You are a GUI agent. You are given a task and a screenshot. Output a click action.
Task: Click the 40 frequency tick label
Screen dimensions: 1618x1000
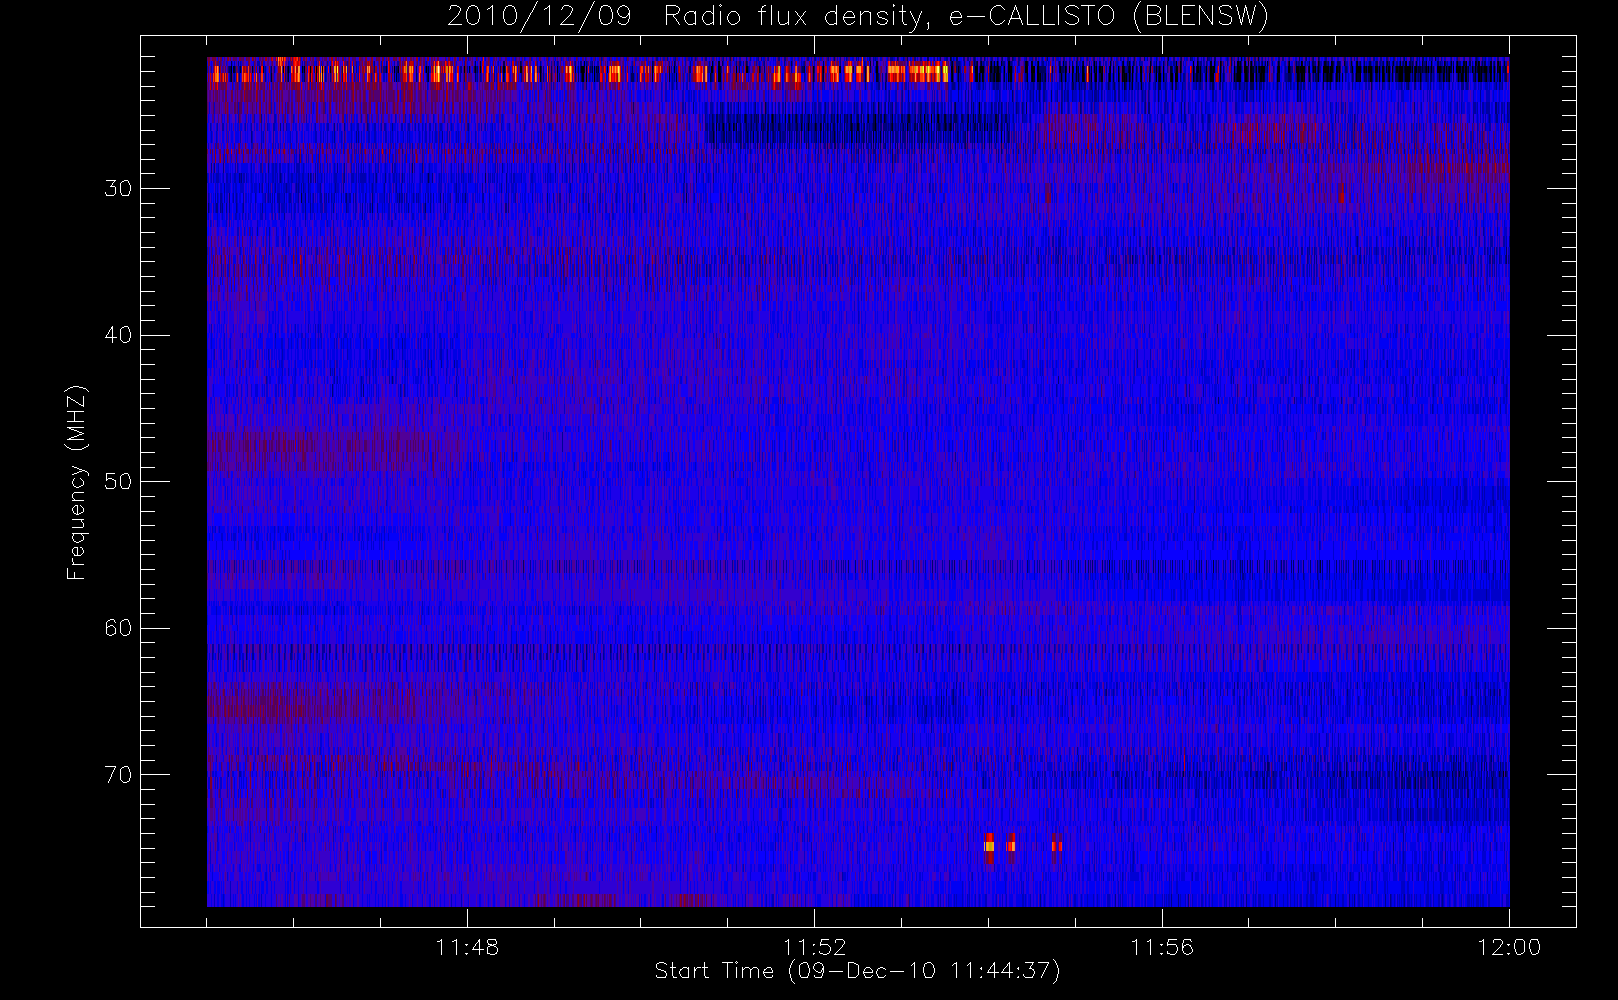(x=118, y=335)
